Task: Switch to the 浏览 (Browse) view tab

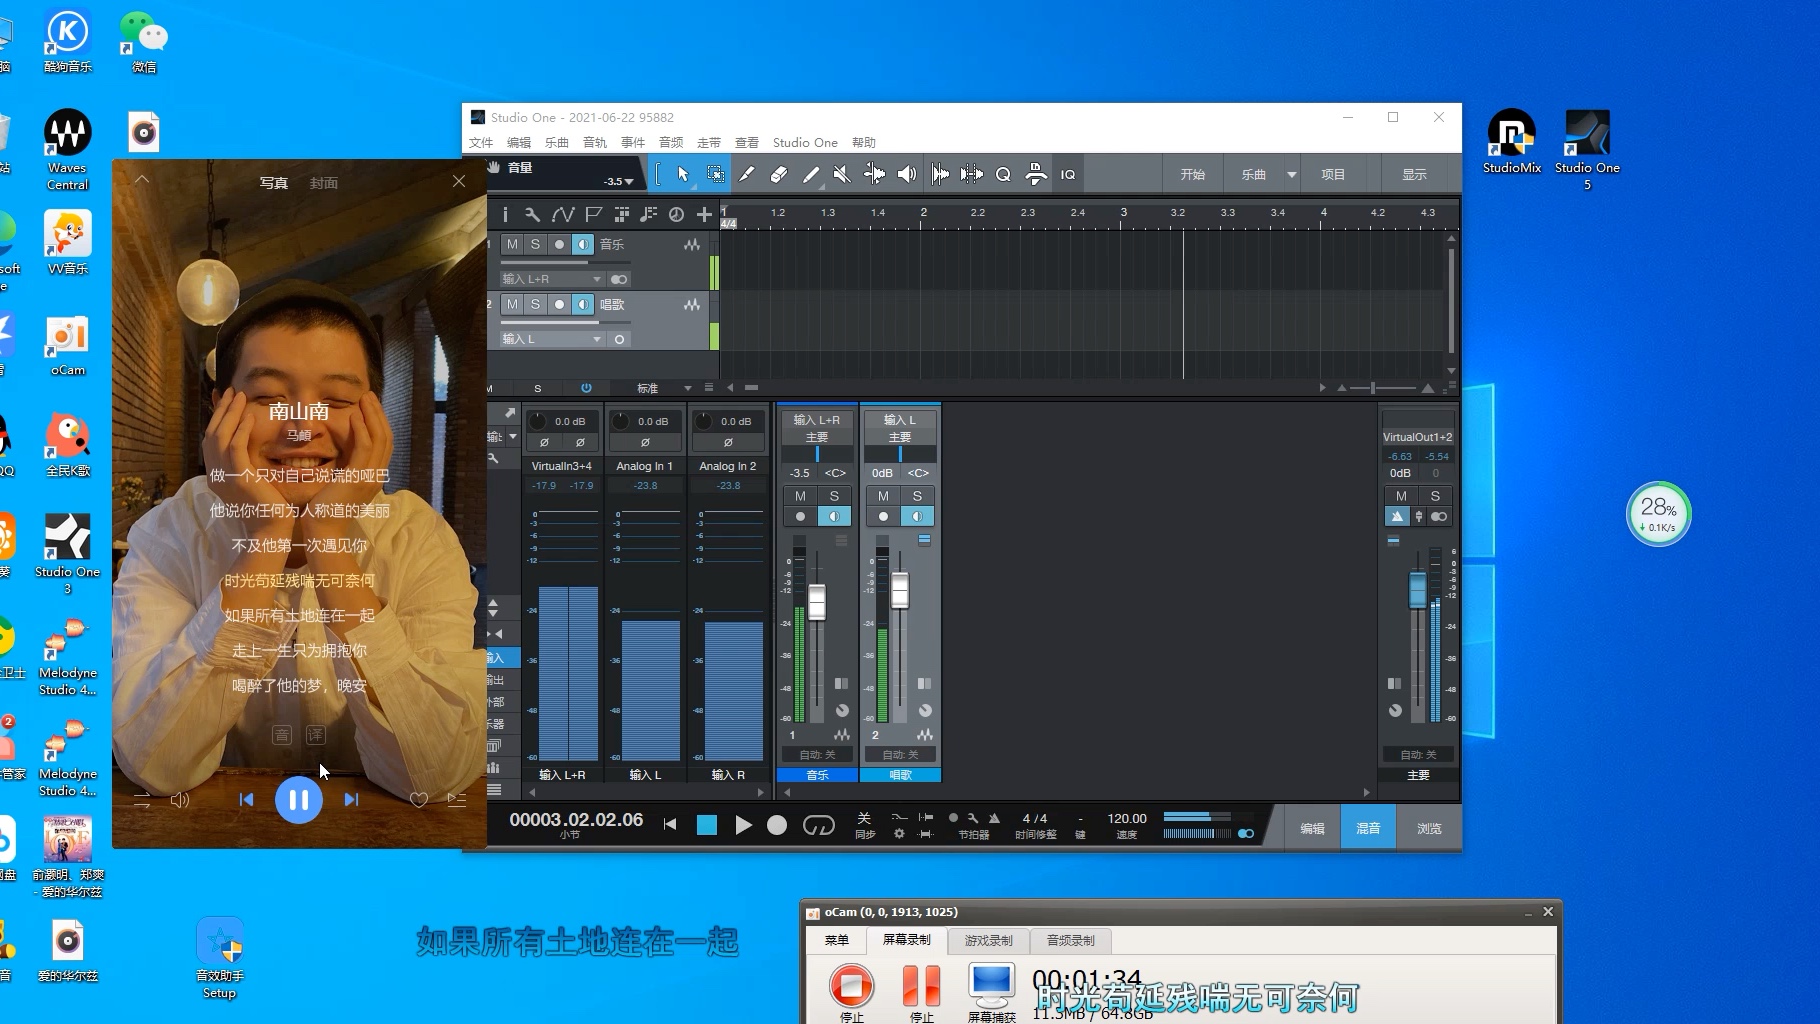Action: click(1428, 827)
